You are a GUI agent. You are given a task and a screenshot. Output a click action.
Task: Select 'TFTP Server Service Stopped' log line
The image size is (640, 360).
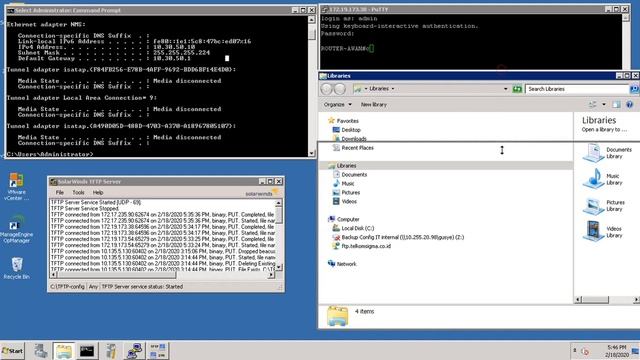point(85,208)
